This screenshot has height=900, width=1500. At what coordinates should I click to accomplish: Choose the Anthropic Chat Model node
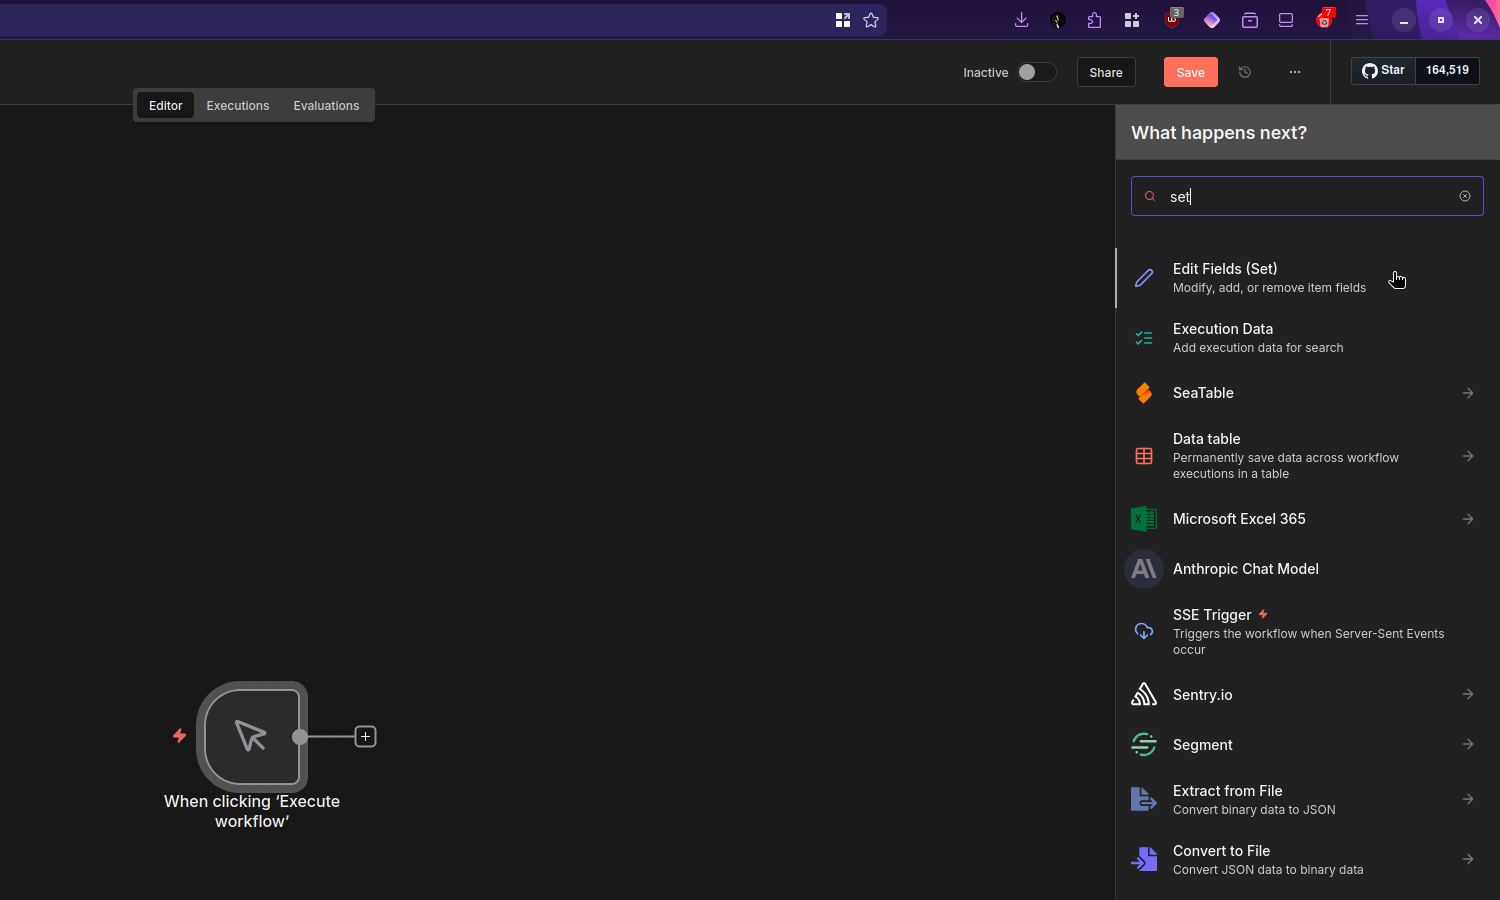(1246, 568)
